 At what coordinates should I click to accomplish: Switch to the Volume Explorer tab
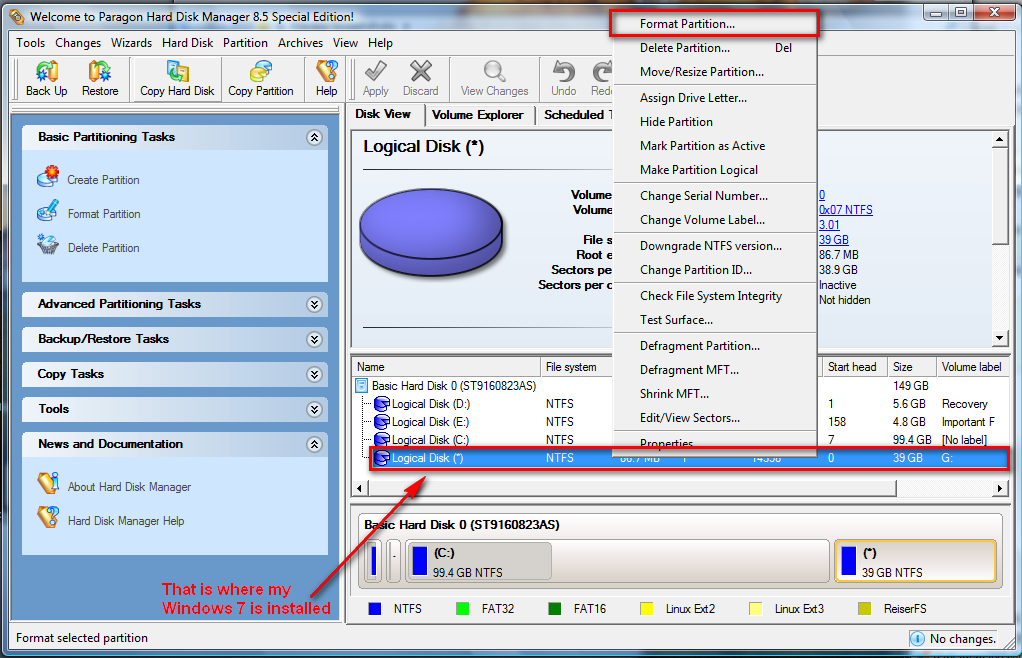tap(477, 115)
